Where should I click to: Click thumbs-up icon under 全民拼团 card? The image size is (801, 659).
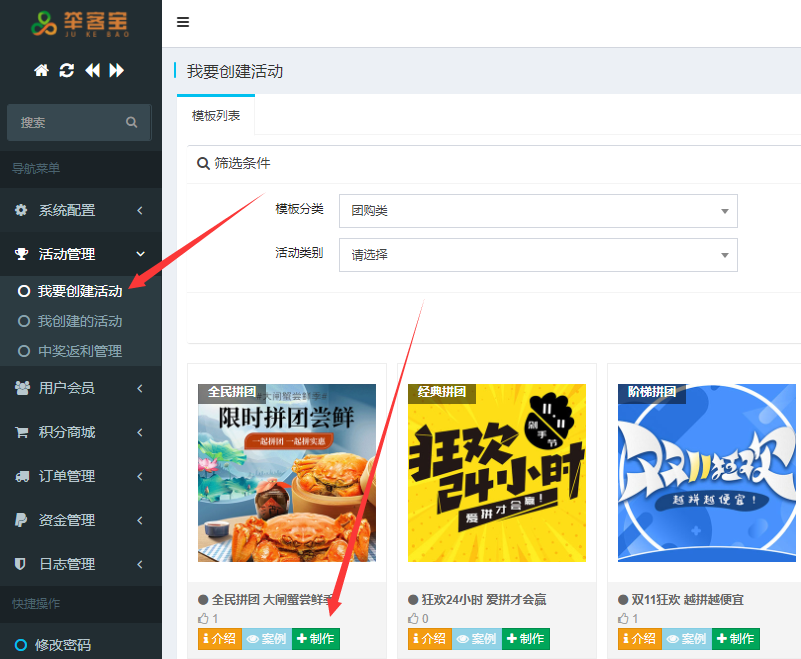point(203,618)
